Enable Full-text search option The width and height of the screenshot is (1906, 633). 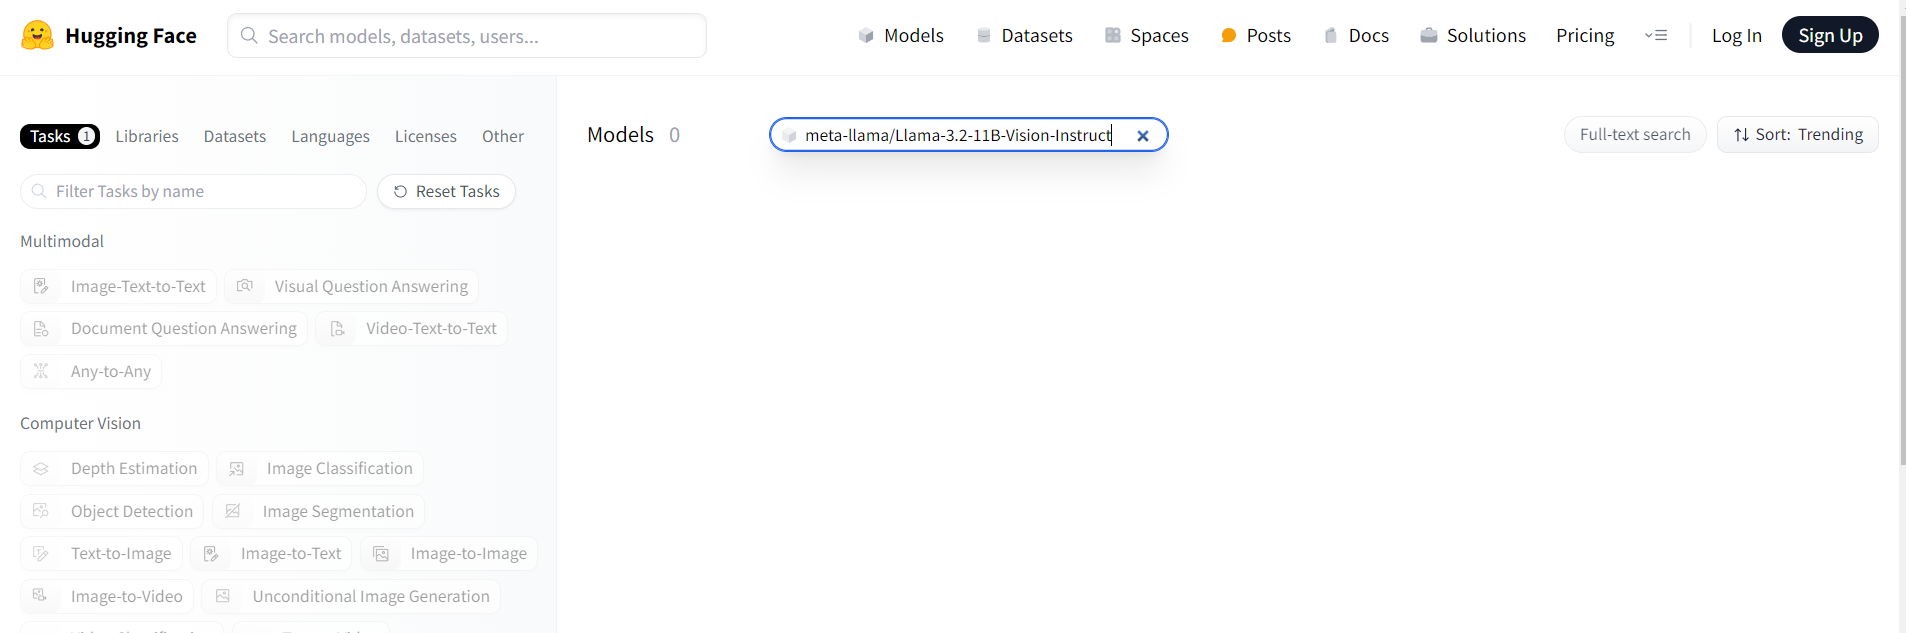[x=1635, y=135]
